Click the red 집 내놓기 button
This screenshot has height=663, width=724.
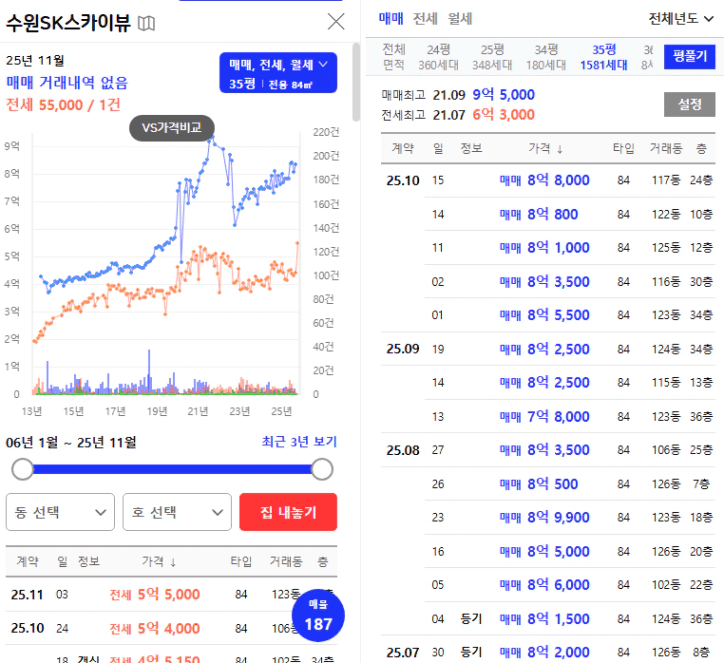coord(288,512)
